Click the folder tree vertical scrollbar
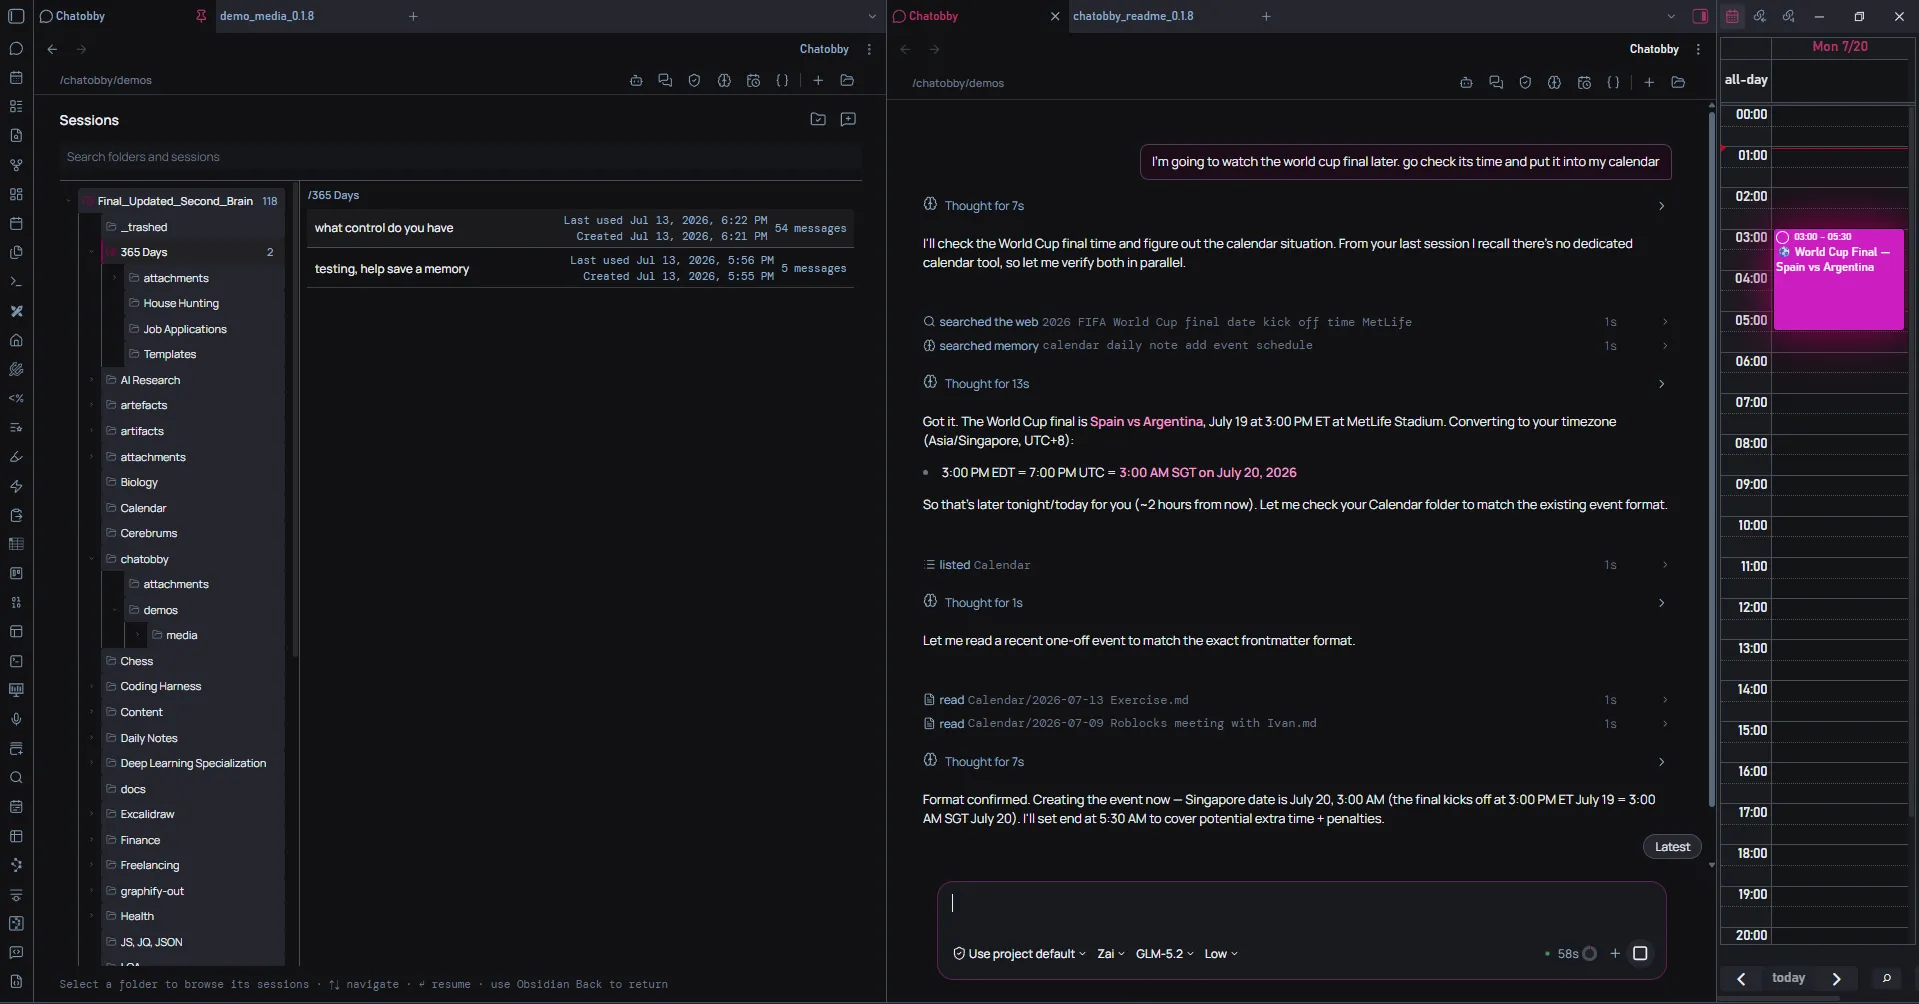Image resolution: width=1919 pixels, height=1004 pixels. [x=295, y=420]
